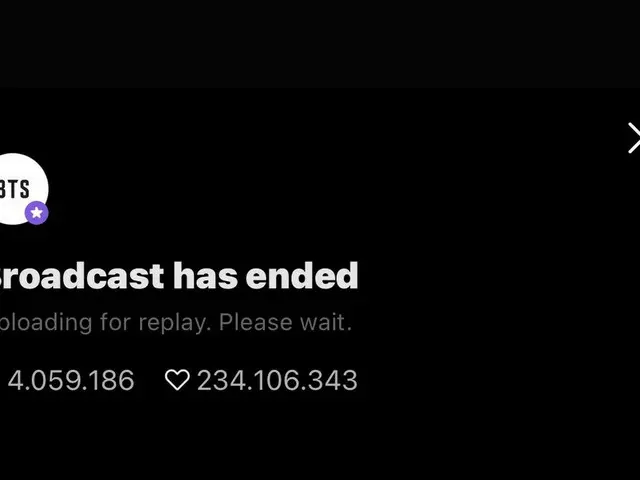Click the 4.059.186 viewer count
The height and width of the screenshot is (480, 640).
[71, 380]
